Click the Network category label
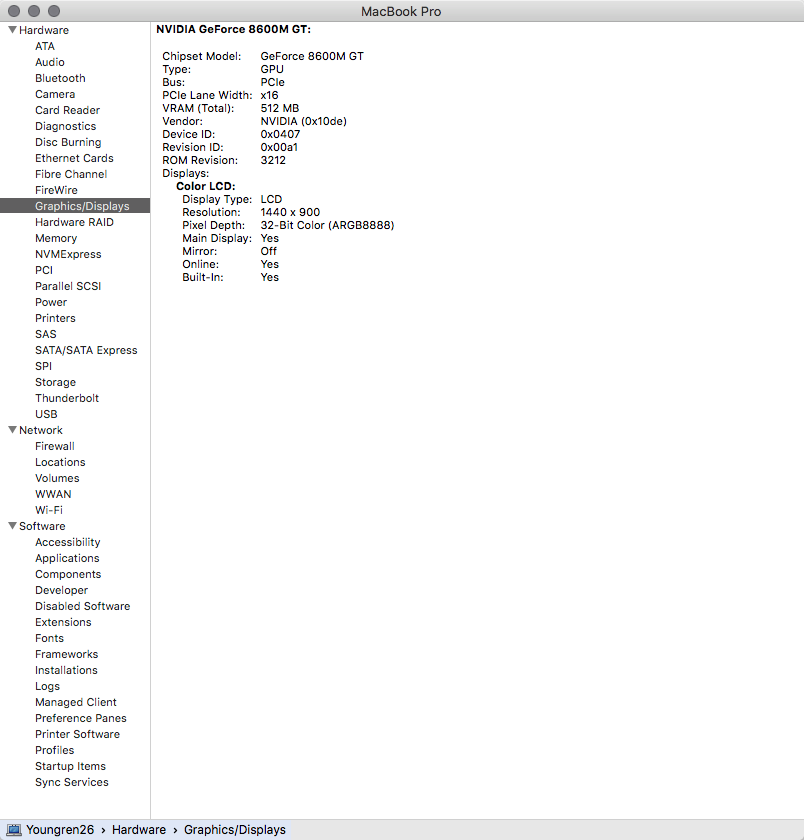This screenshot has width=804, height=840. click(x=41, y=430)
